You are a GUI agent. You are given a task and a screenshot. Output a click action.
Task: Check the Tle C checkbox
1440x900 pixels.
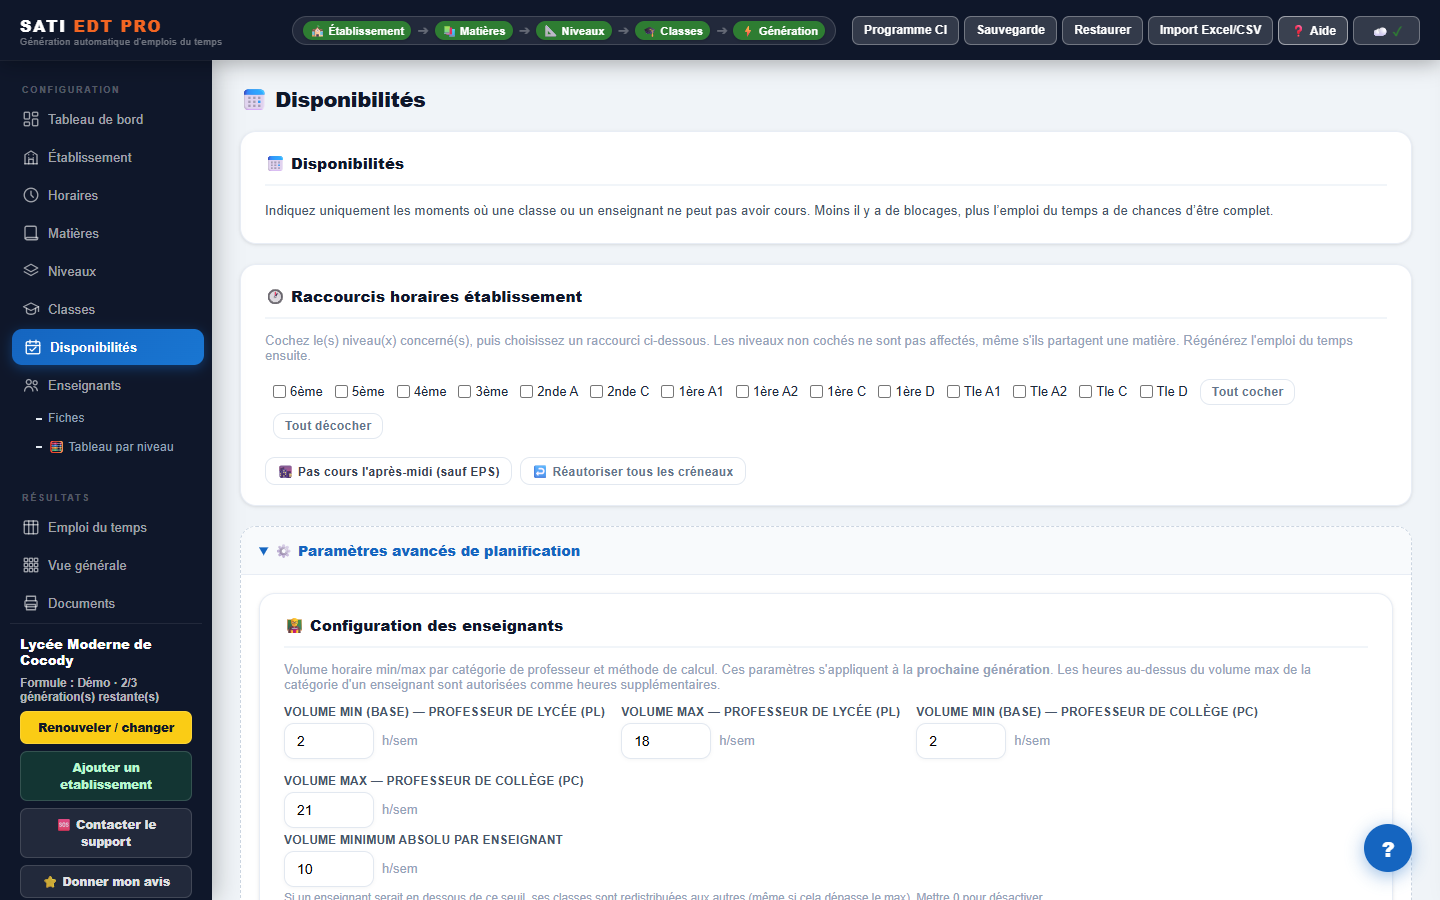tap(1086, 391)
